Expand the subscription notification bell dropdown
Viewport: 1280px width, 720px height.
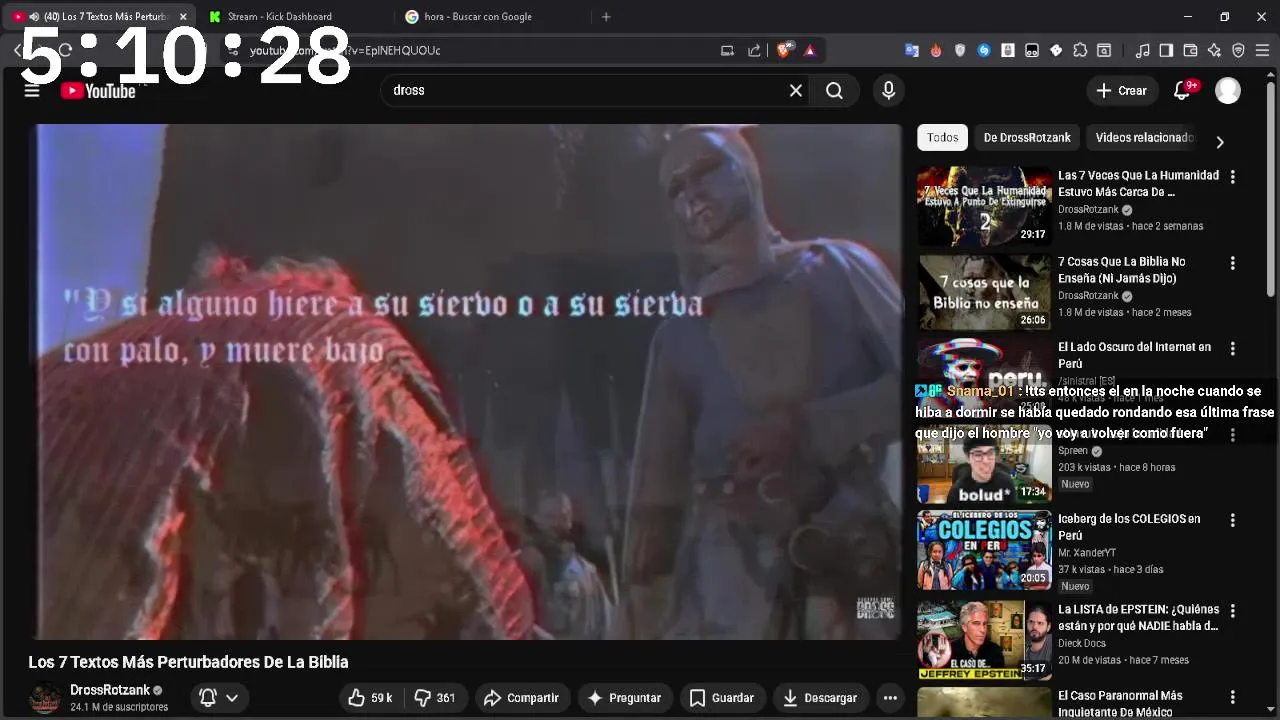pyautogui.click(x=232, y=698)
